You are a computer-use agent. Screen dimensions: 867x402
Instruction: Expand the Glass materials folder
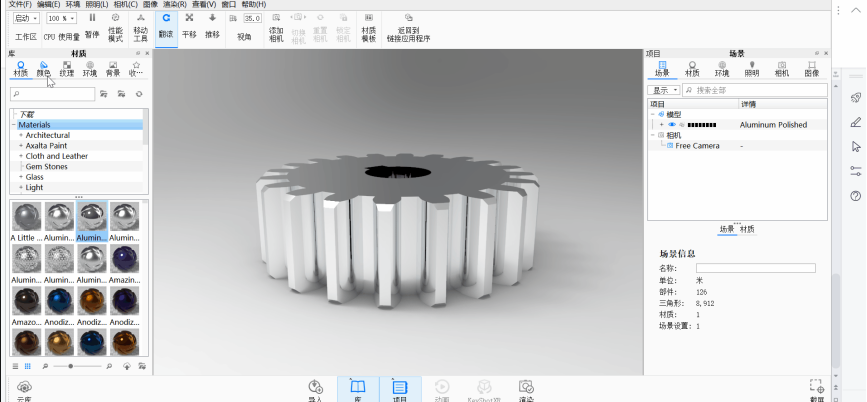click(x=21, y=177)
